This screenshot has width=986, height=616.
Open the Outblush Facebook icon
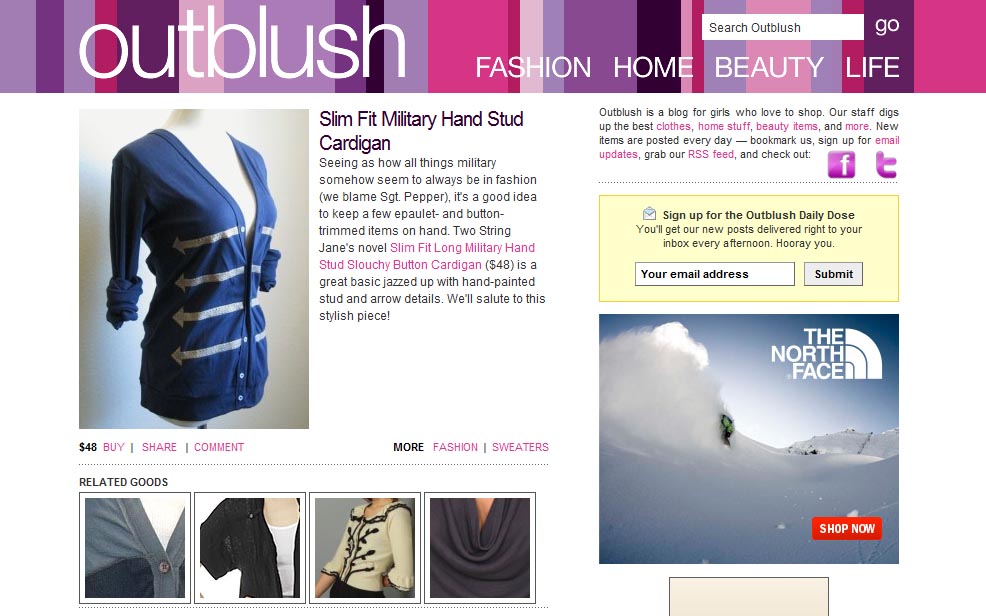tap(841, 165)
